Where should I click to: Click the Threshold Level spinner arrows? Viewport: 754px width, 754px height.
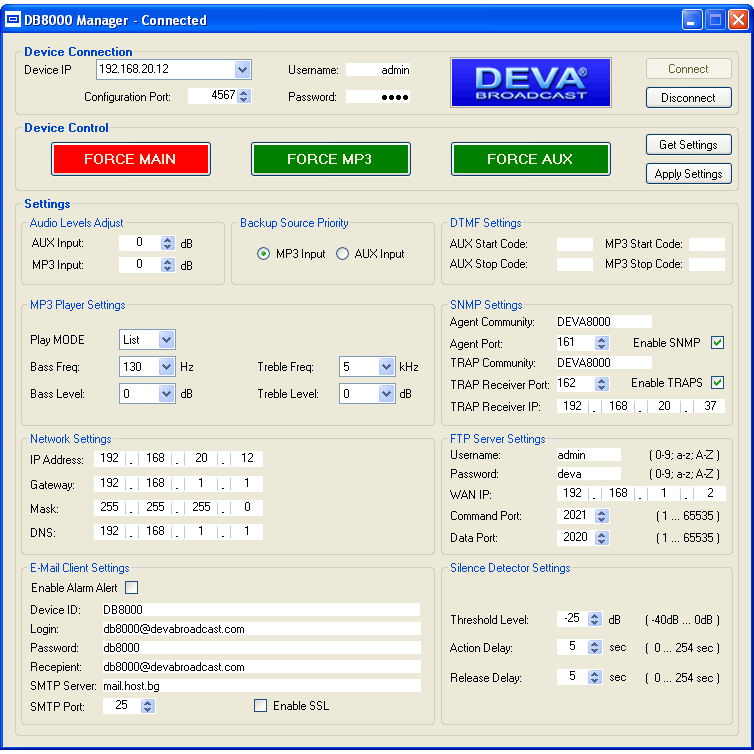coord(595,620)
